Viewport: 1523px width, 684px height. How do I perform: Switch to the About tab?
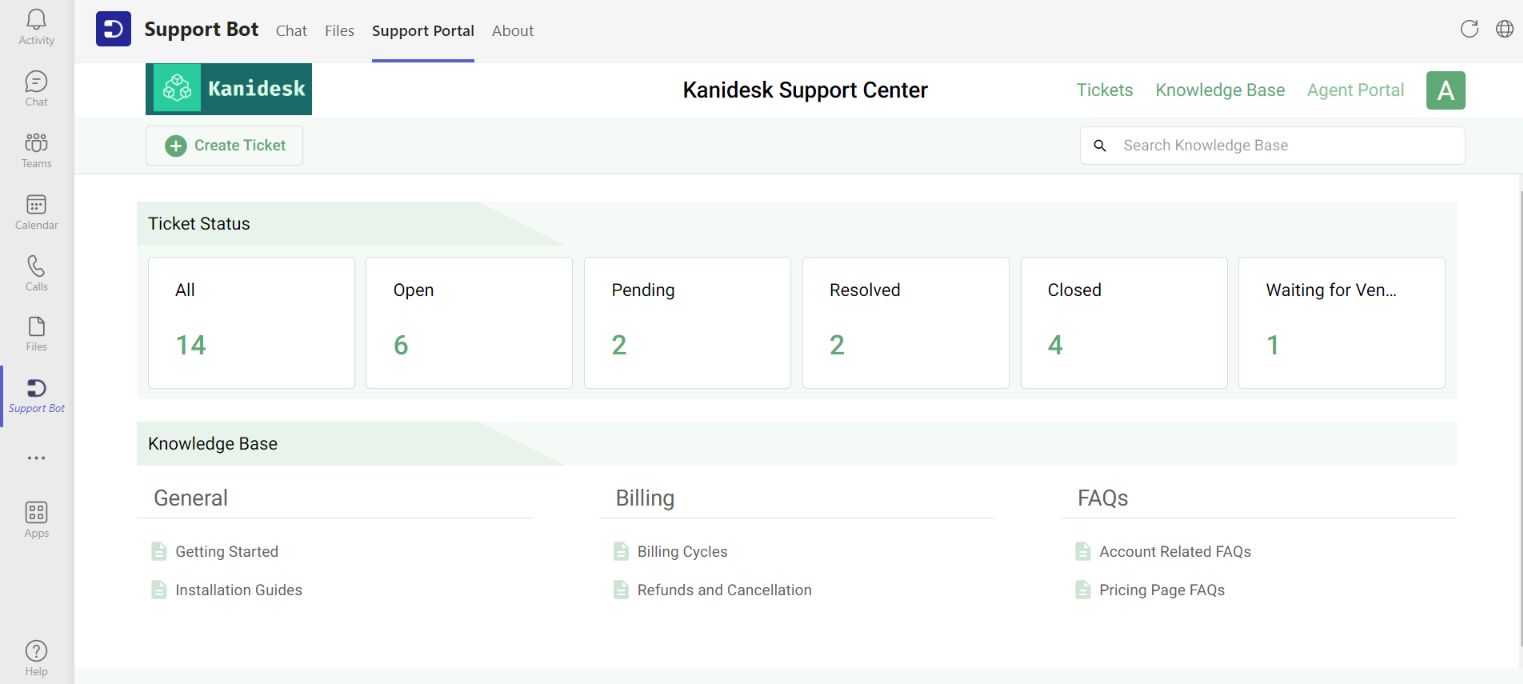[x=513, y=31]
